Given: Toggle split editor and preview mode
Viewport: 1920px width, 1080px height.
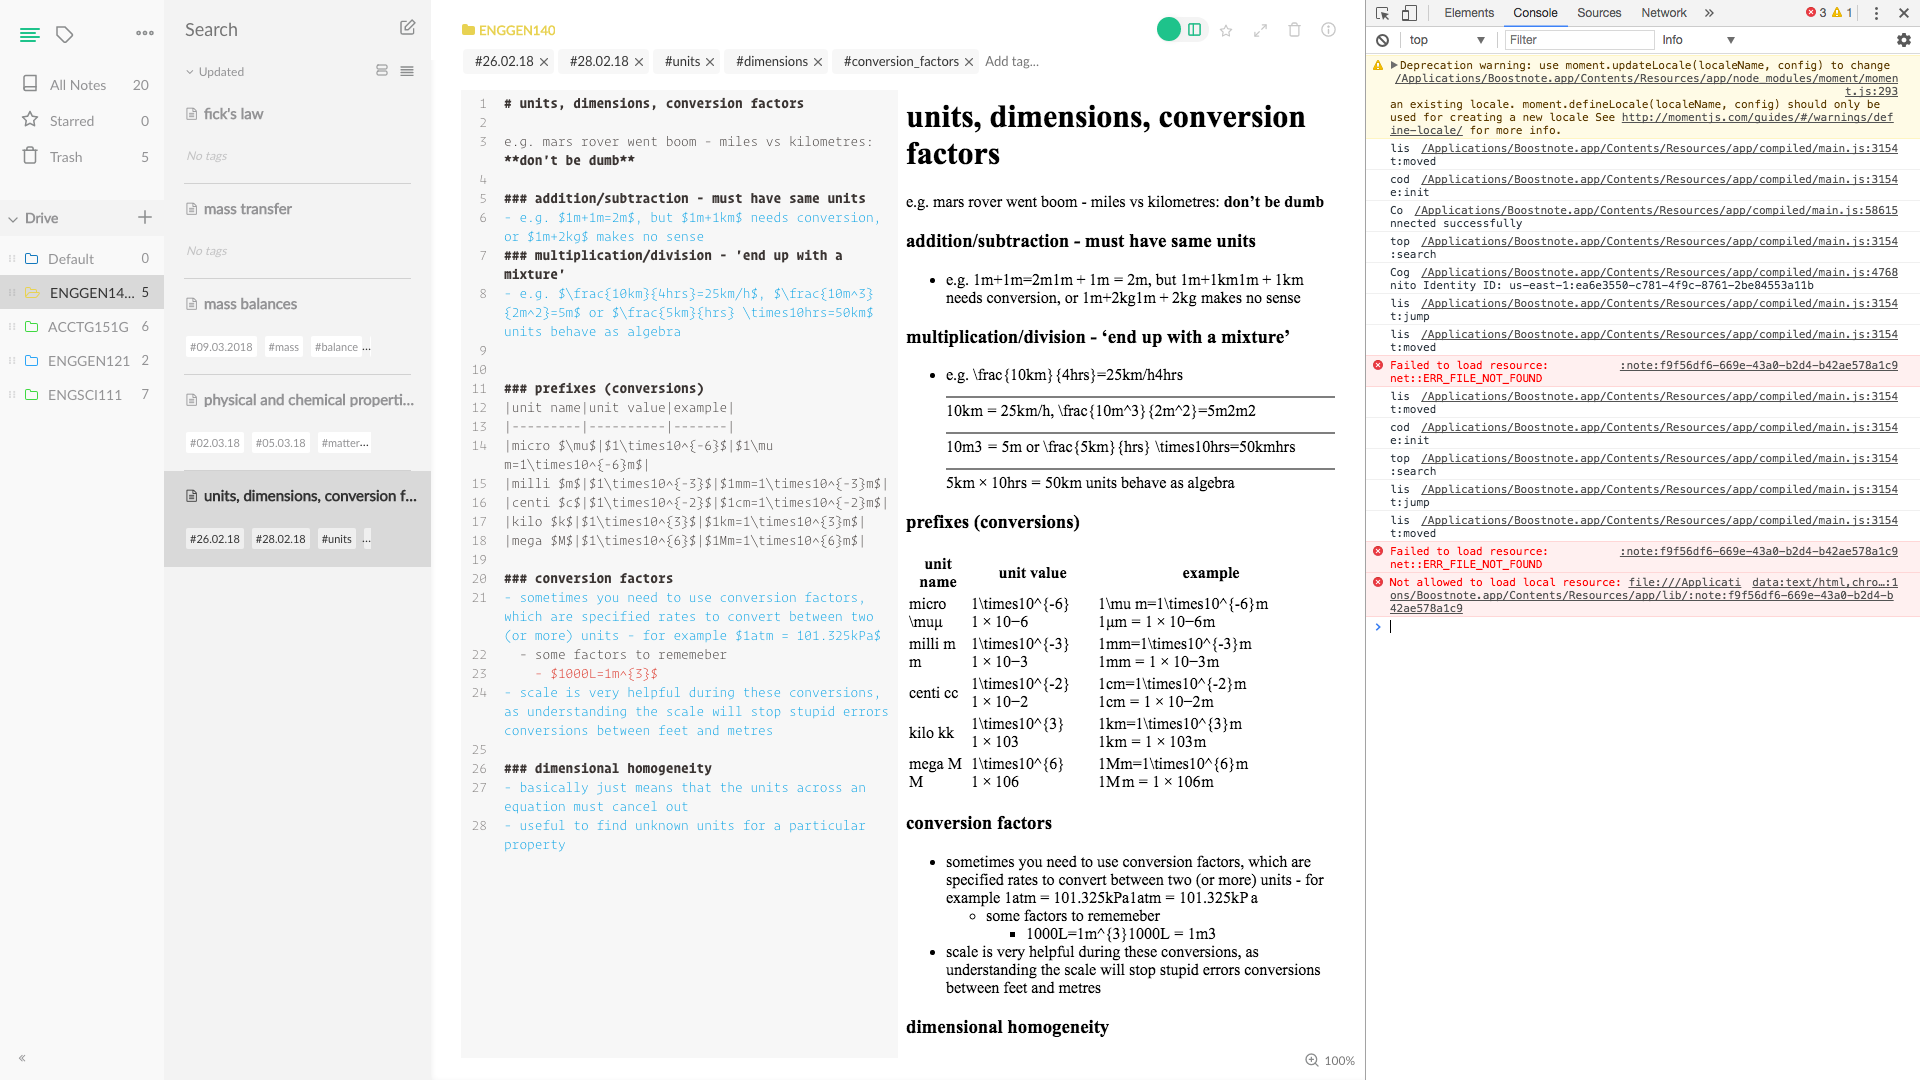Looking at the screenshot, I should point(1194,29).
